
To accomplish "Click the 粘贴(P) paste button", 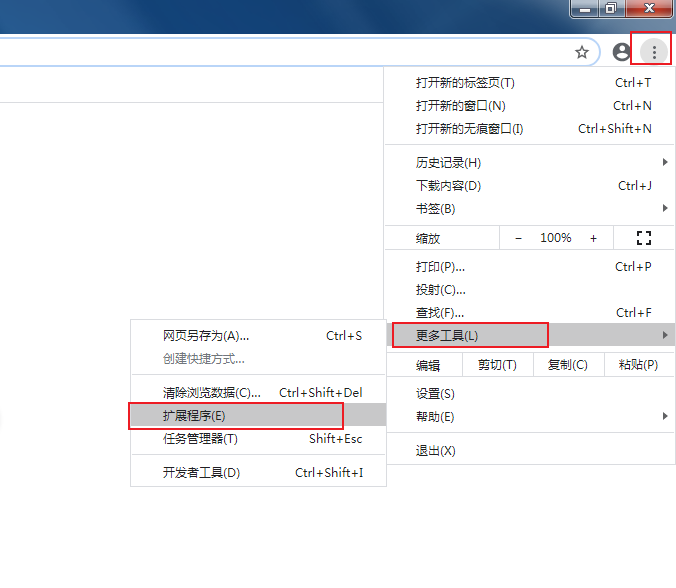I will click(639, 365).
